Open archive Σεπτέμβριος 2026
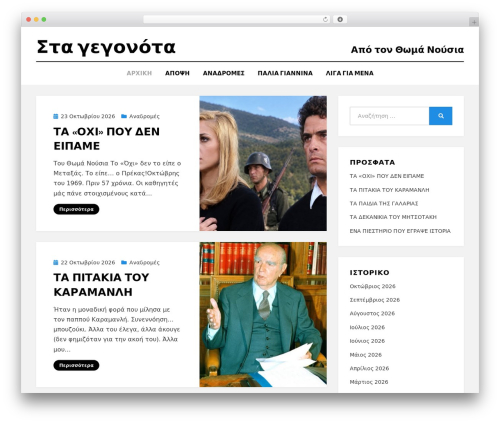The width and height of the screenshot is (500, 423). 375,300
